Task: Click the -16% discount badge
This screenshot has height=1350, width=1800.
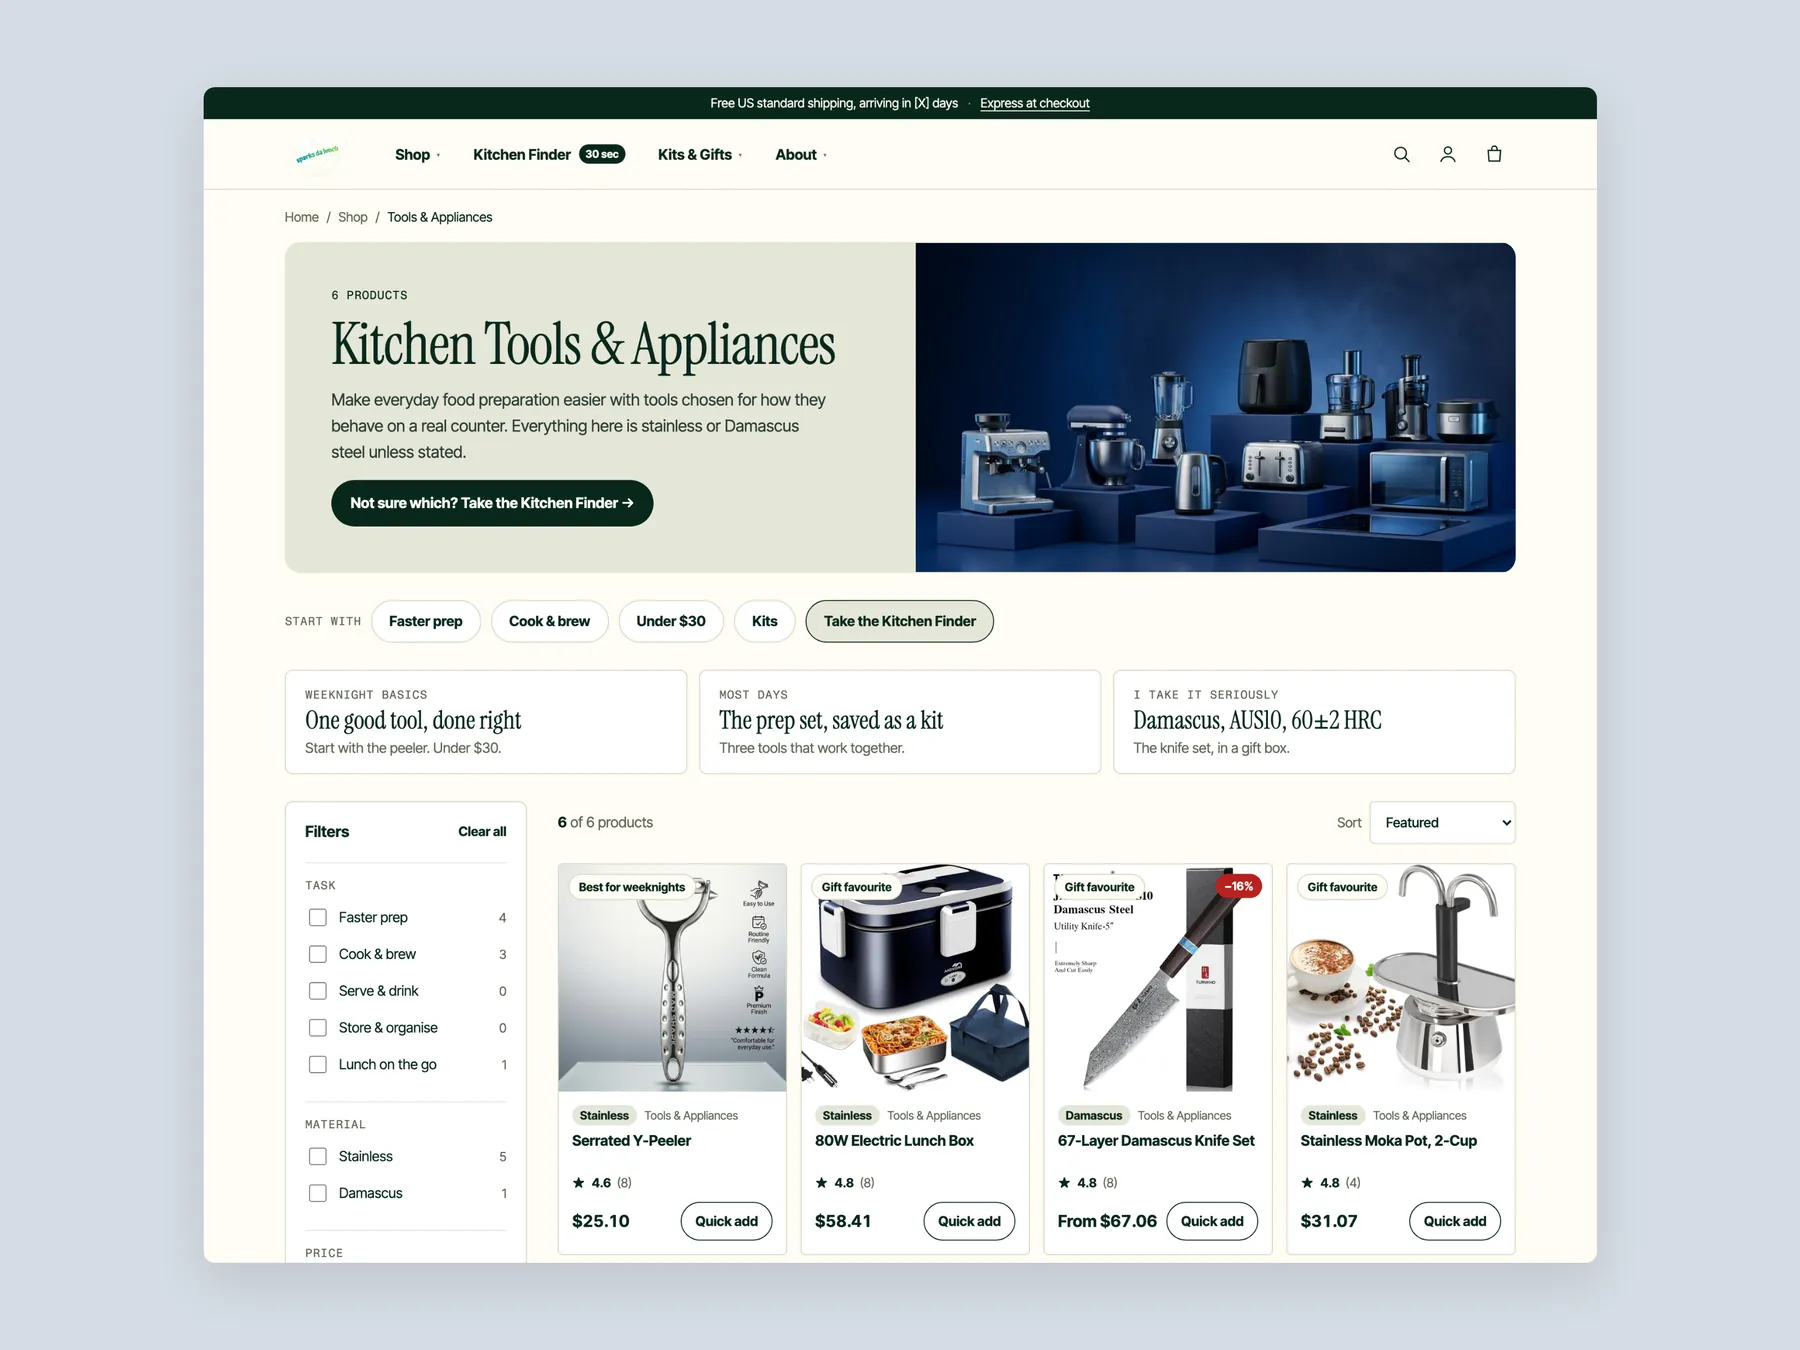Action: point(1238,886)
